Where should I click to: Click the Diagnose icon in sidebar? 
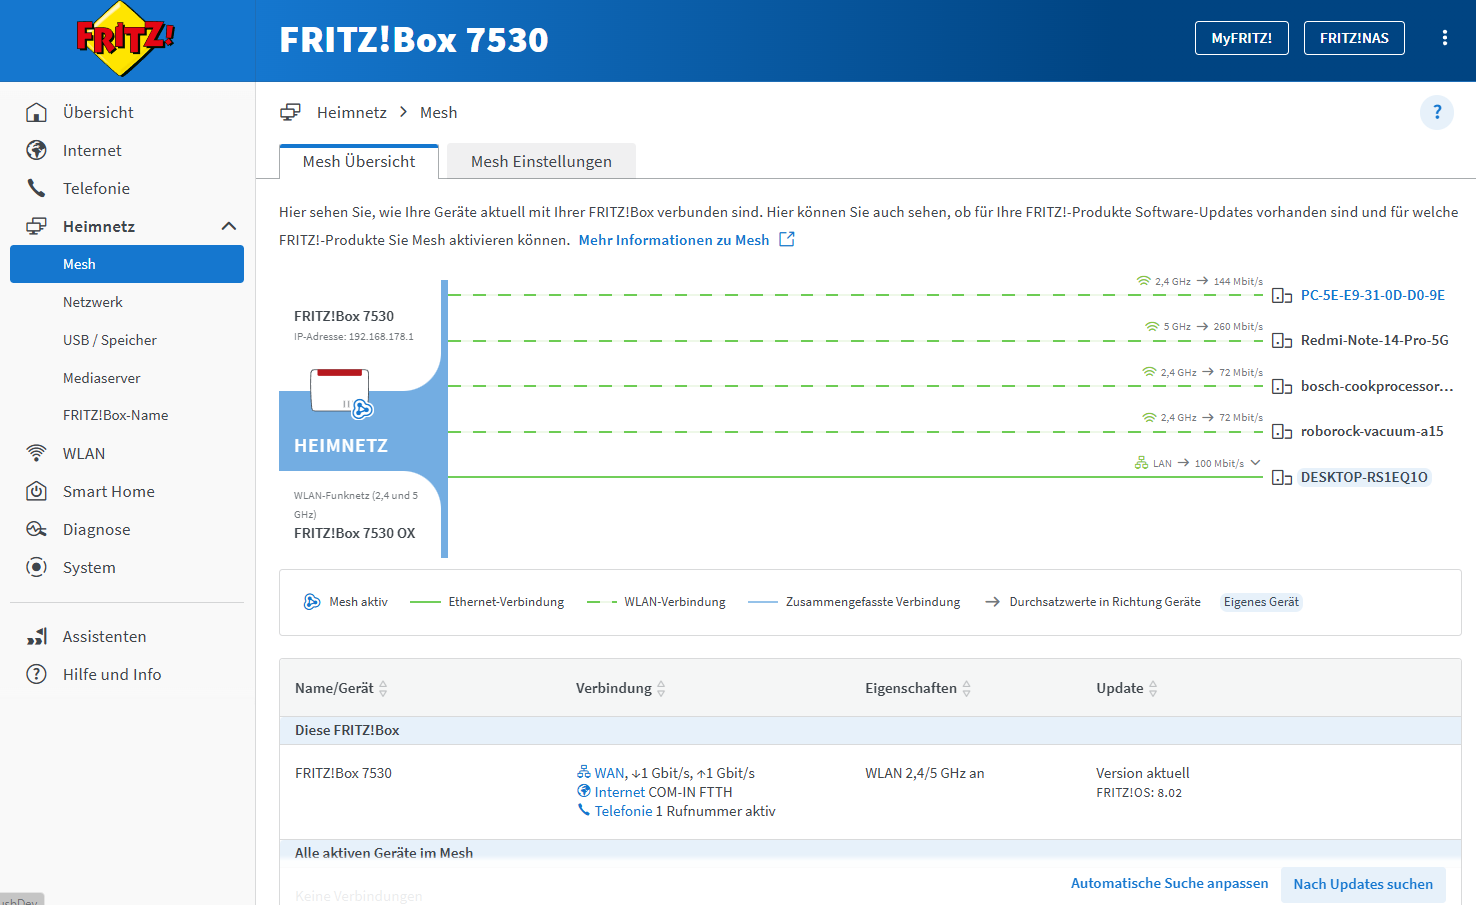36,529
